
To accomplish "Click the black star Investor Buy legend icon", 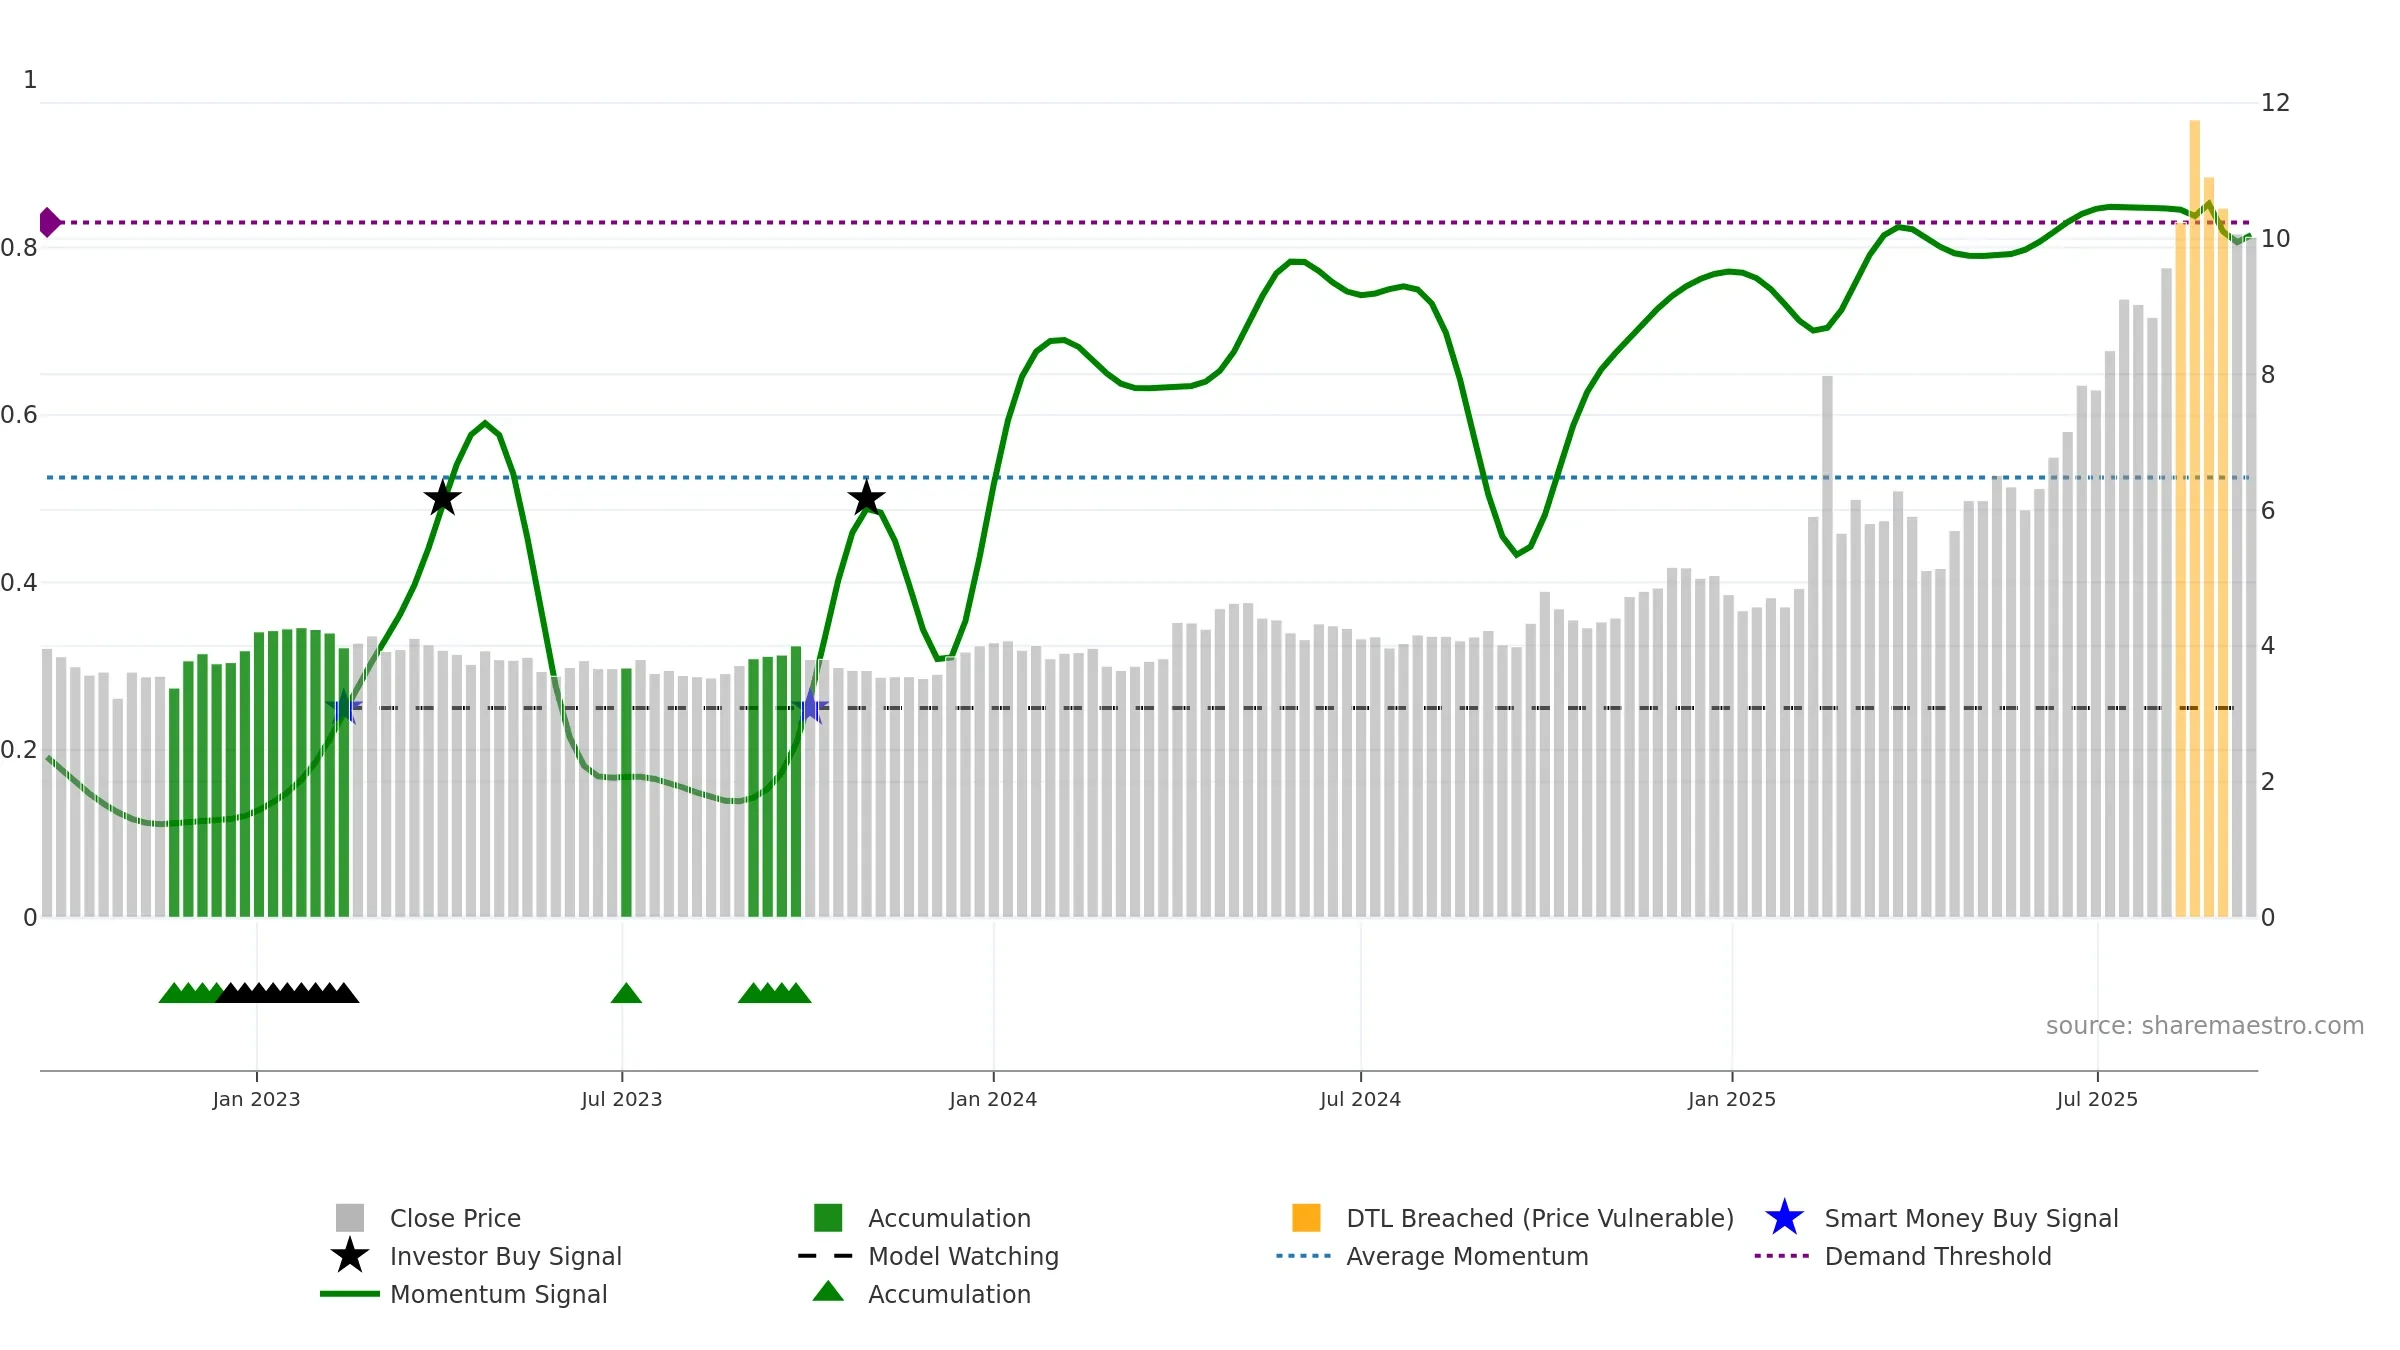I will pyautogui.click(x=350, y=1255).
